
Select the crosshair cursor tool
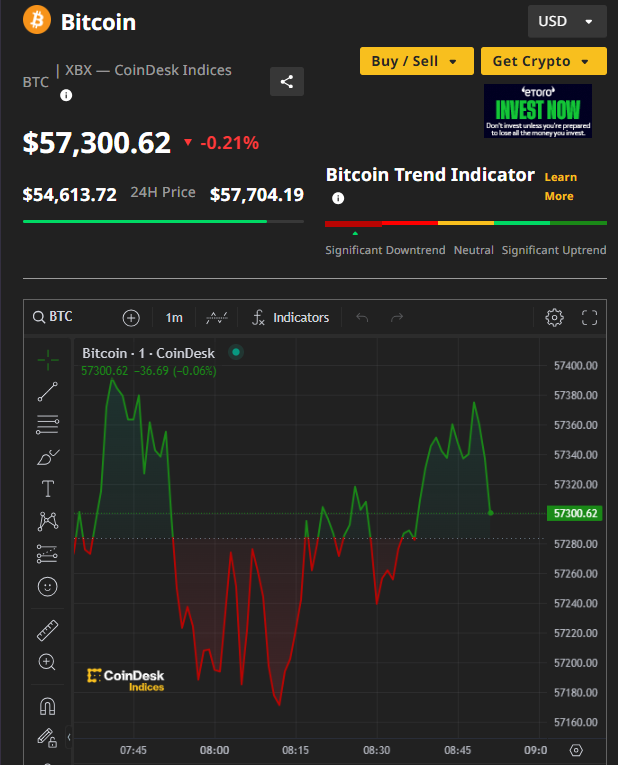pyautogui.click(x=47, y=359)
